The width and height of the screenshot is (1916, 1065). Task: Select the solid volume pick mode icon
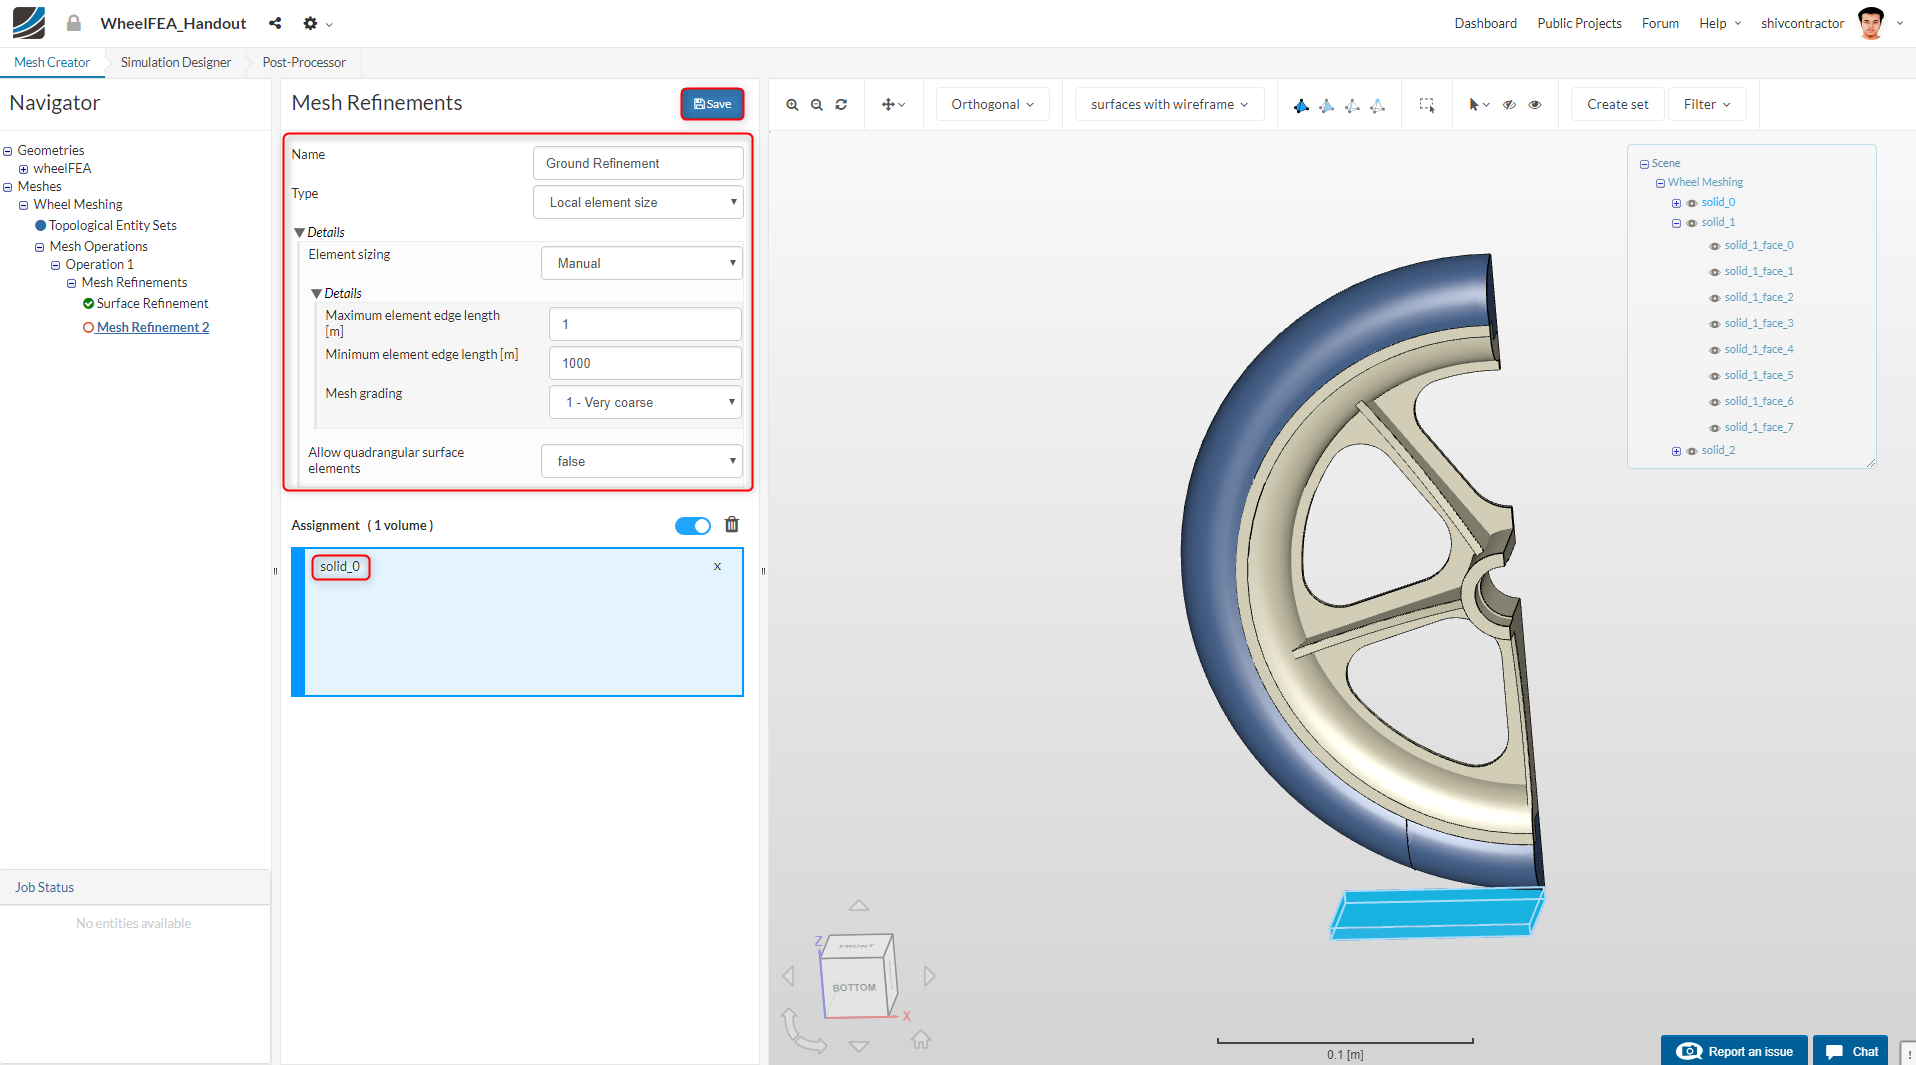pos(1301,105)
